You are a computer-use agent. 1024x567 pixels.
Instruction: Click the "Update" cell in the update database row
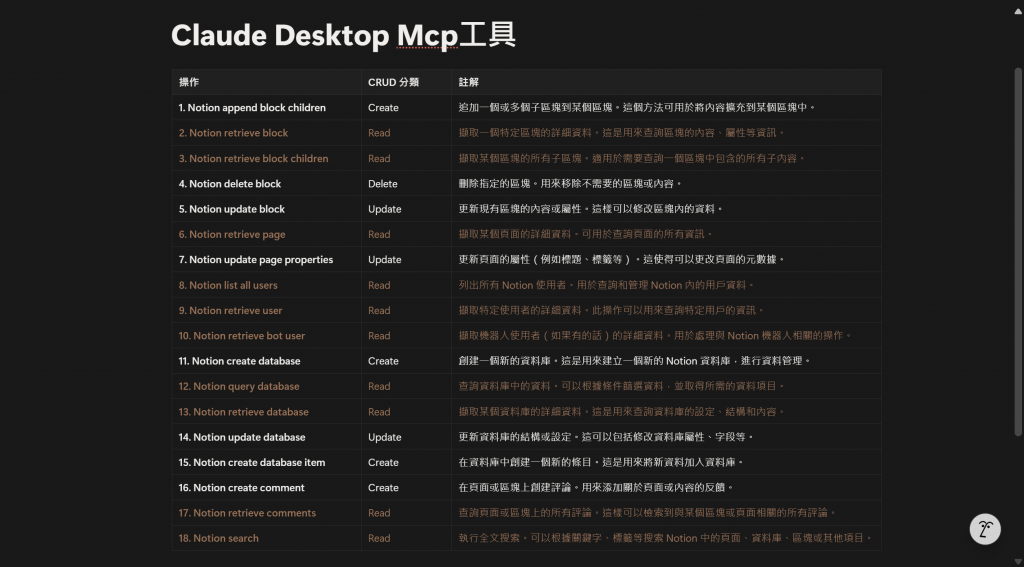tap(406, 437)
